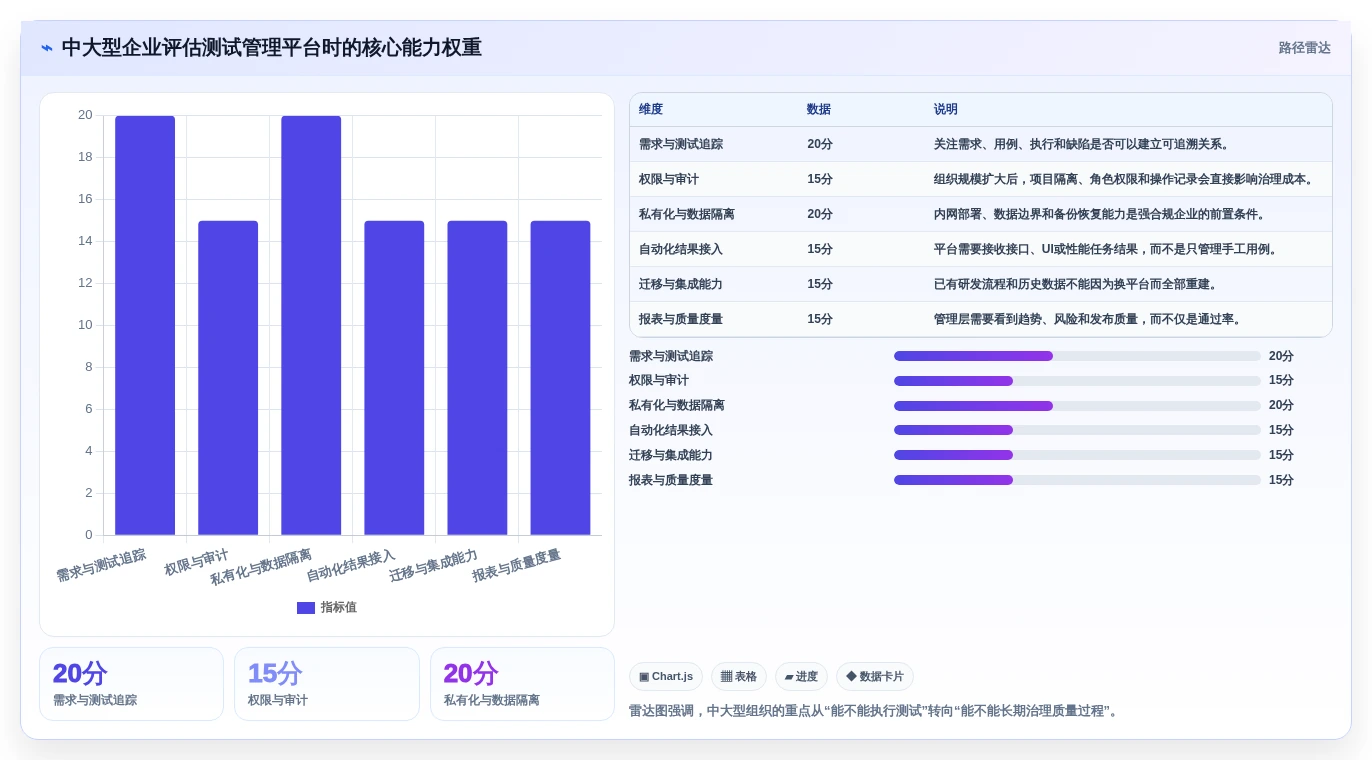Click description starting with 组织规模扩大后

(1124, 179)
